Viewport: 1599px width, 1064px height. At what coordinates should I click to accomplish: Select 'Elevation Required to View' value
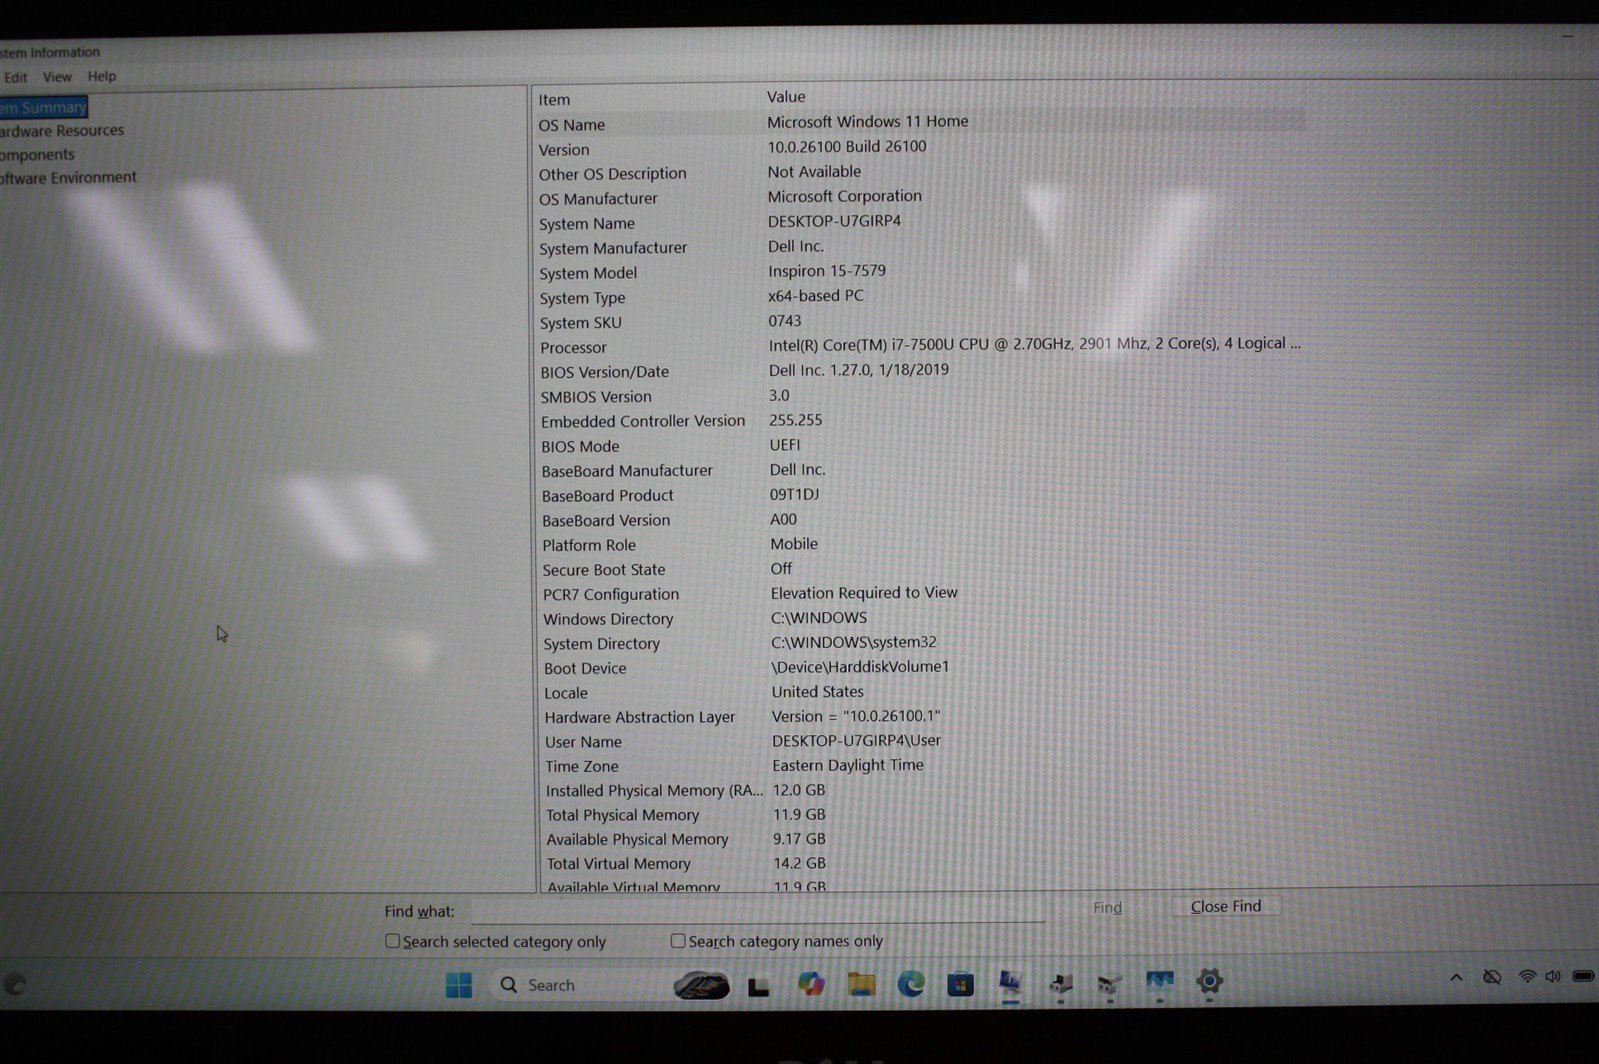864,593
